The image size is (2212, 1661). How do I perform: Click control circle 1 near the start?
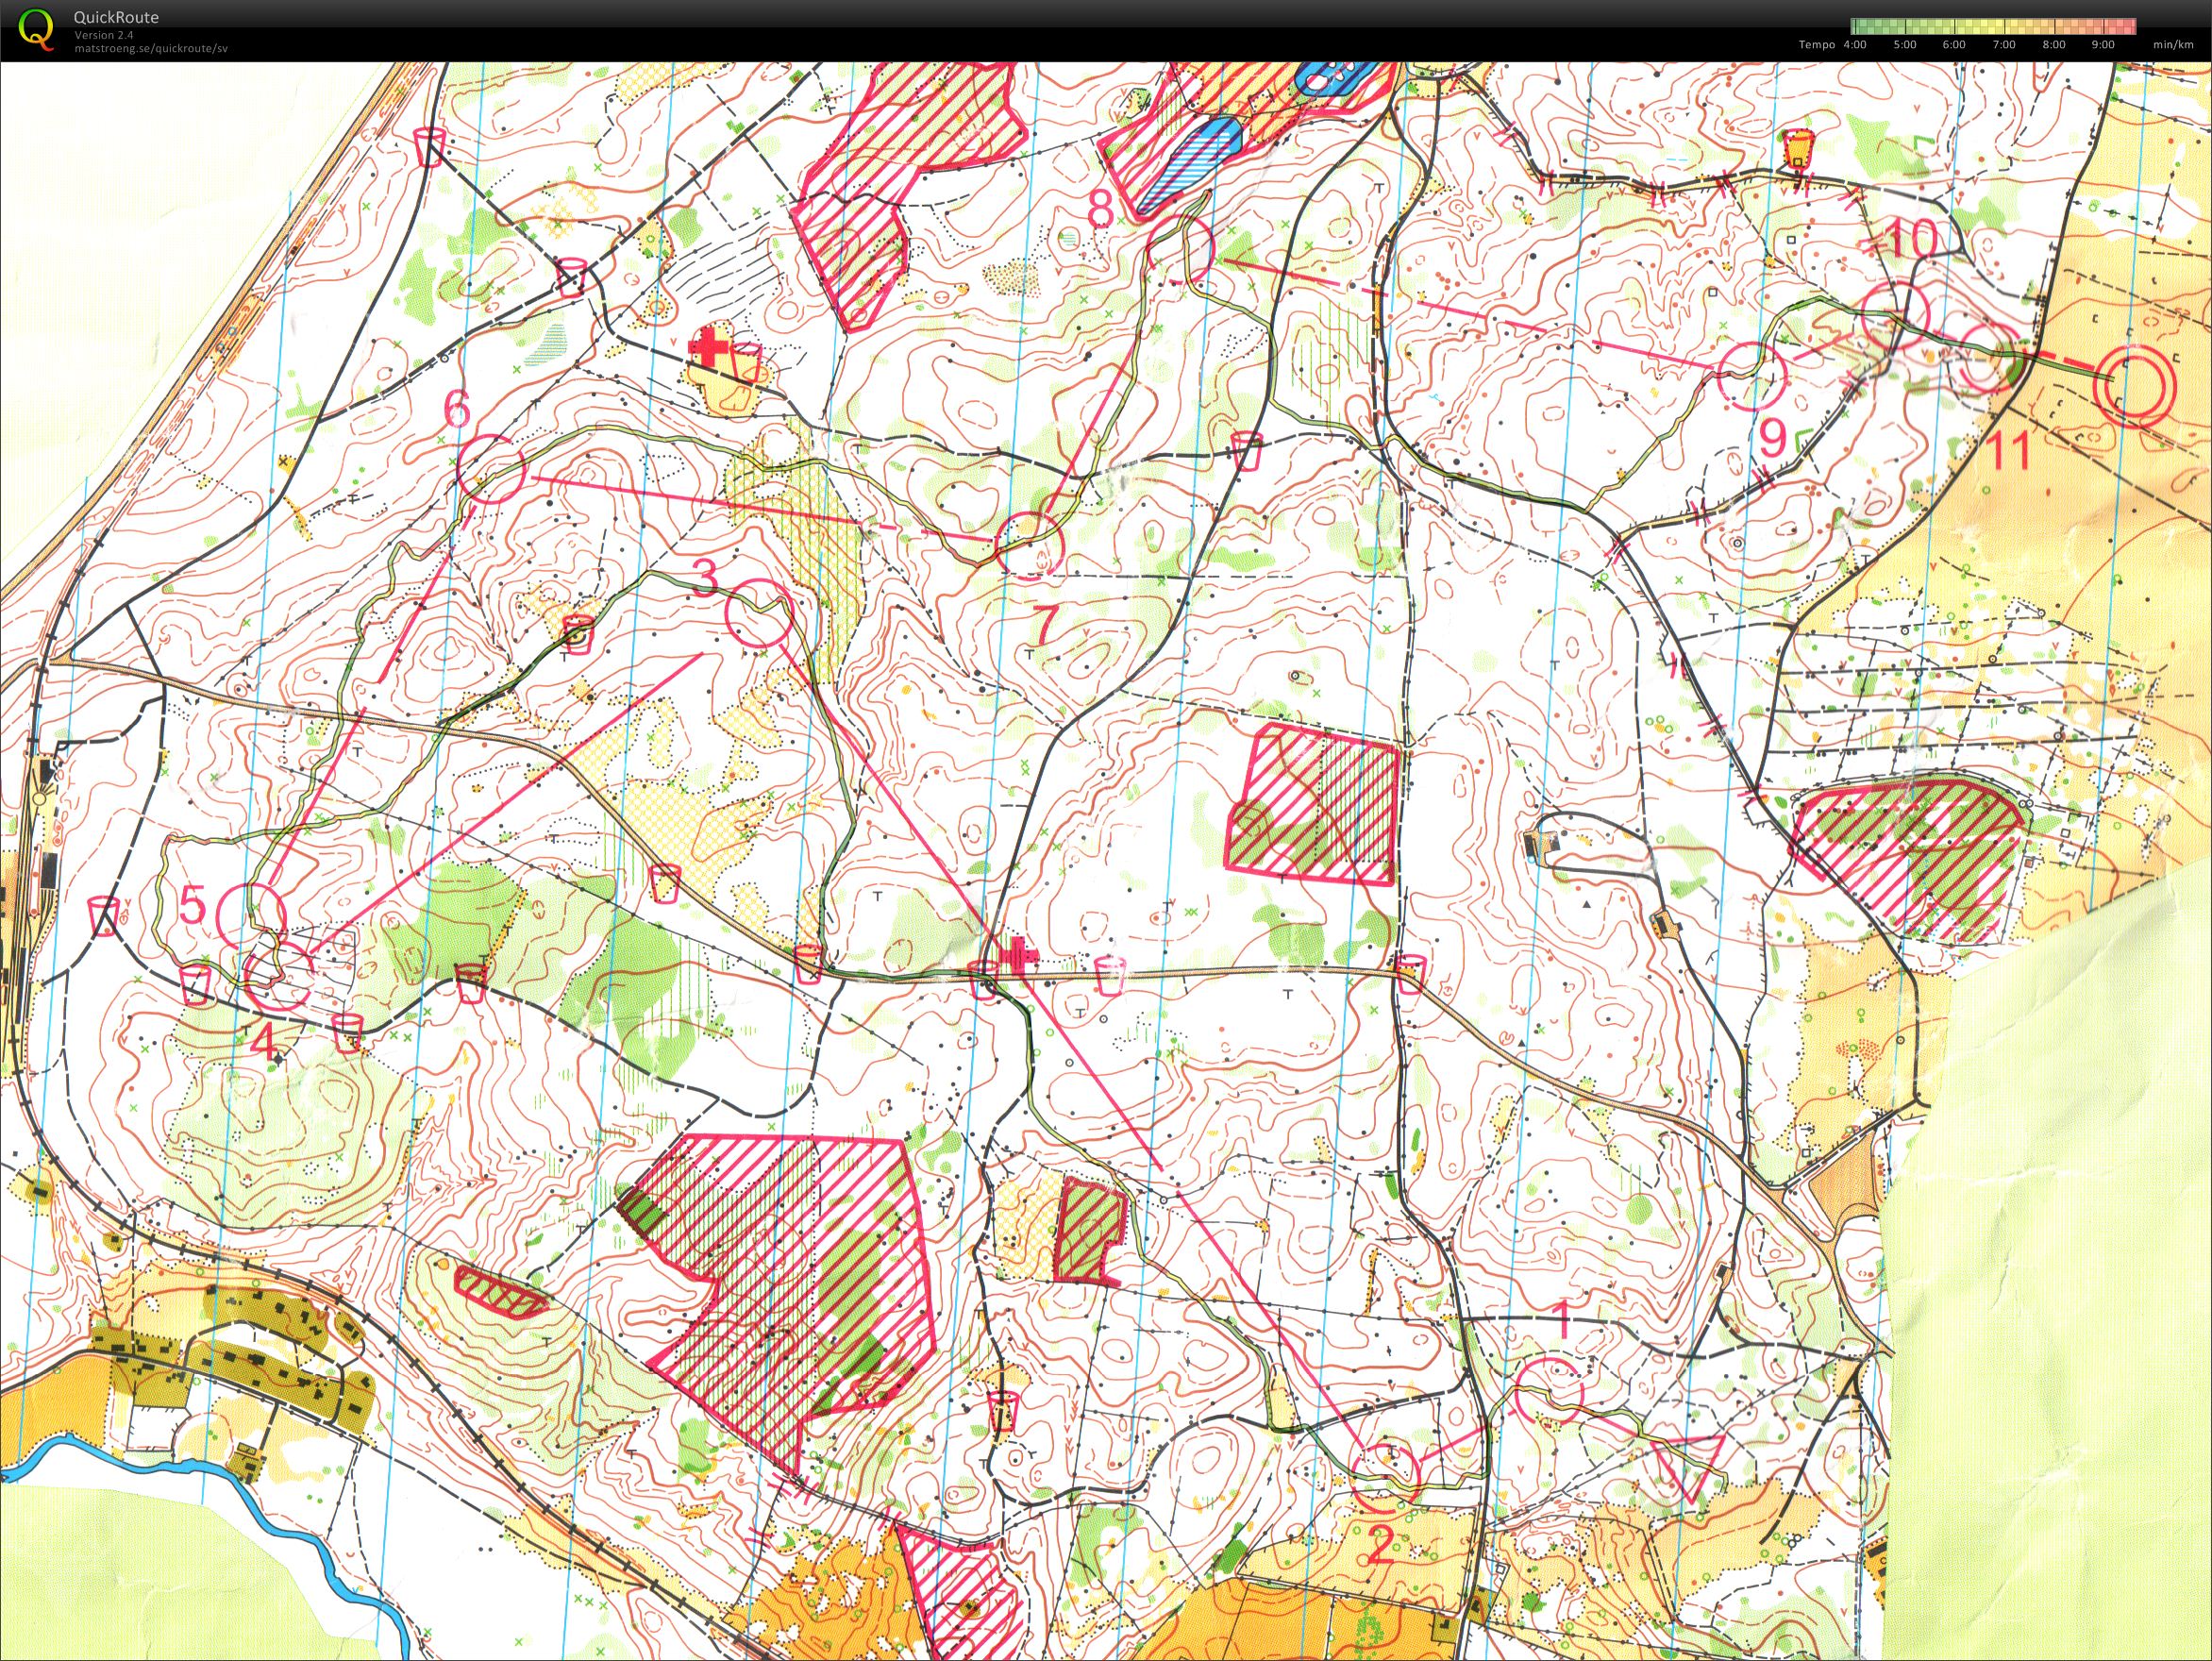1549,1392
